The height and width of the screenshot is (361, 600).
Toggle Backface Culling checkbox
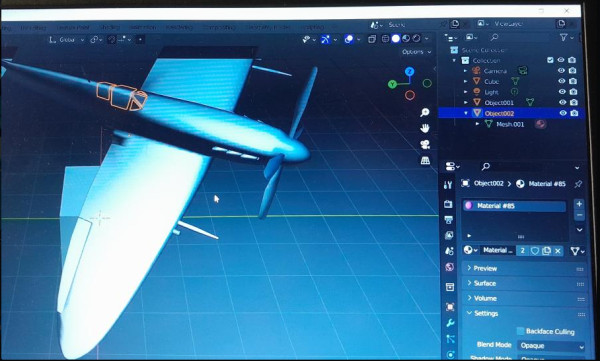coord(520,331)
